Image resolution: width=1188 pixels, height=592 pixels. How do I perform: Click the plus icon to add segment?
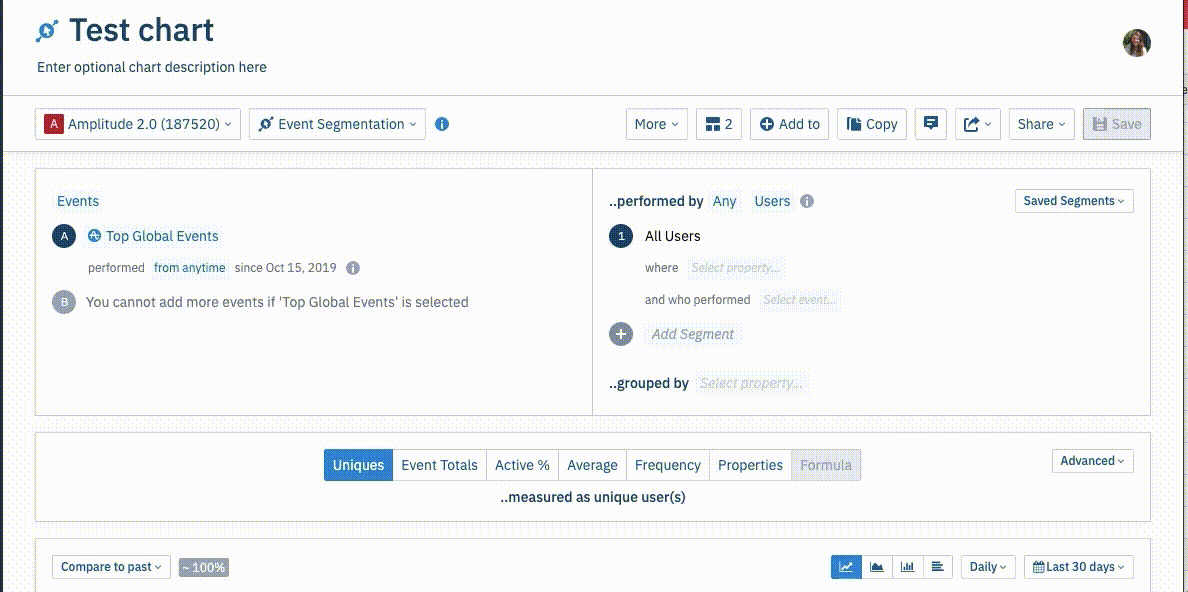621,334
